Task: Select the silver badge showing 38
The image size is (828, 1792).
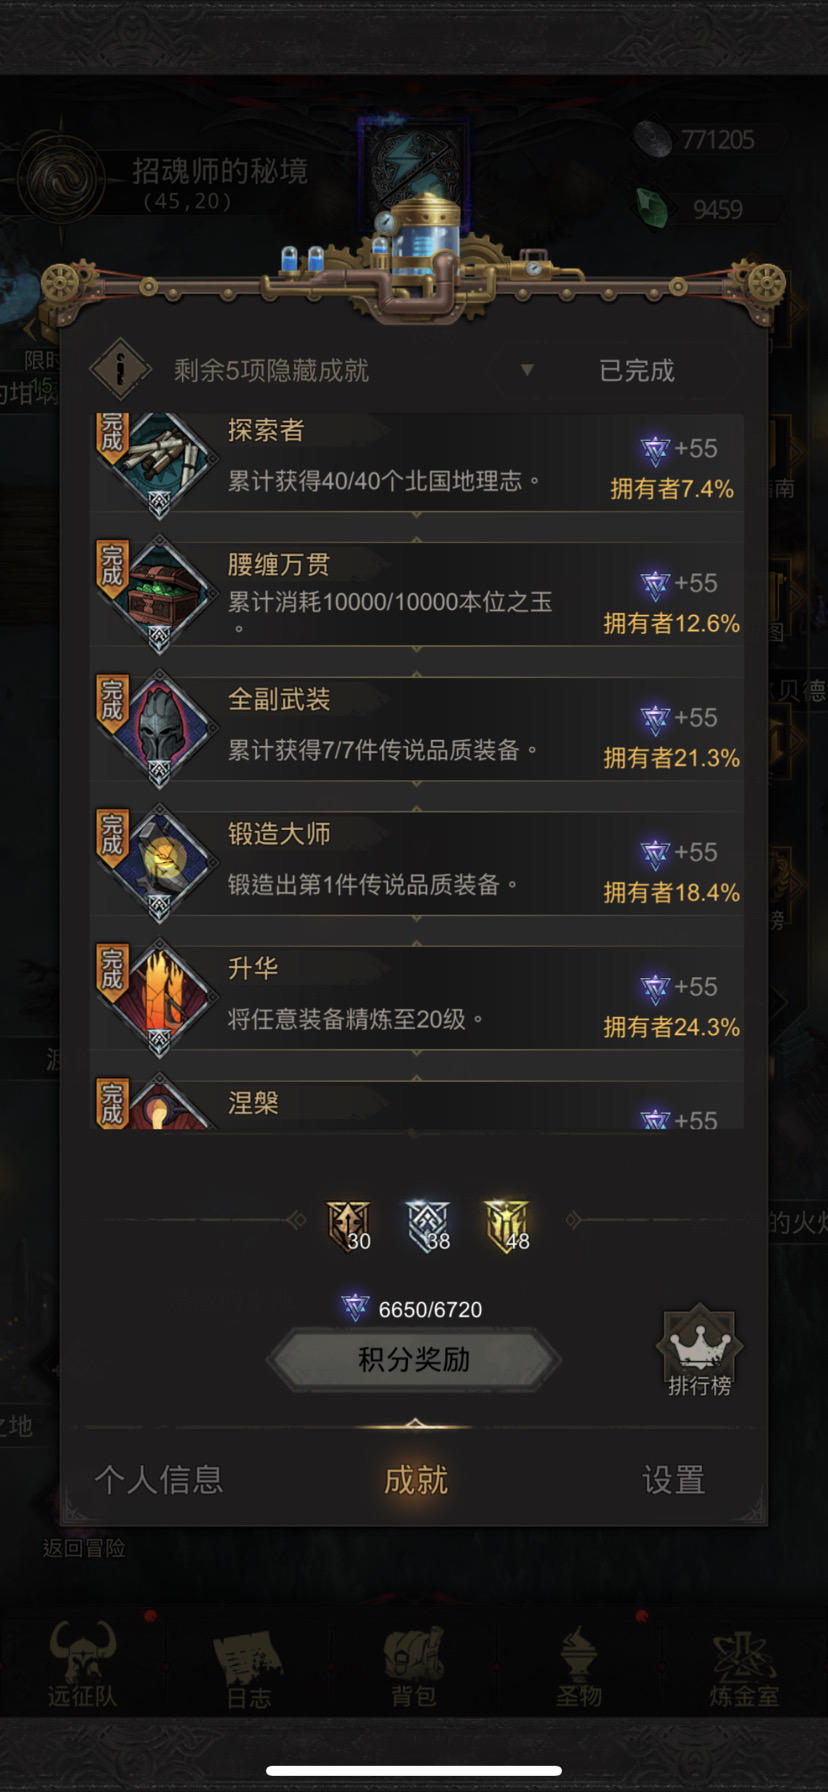Action: [x=428, y=1226]
